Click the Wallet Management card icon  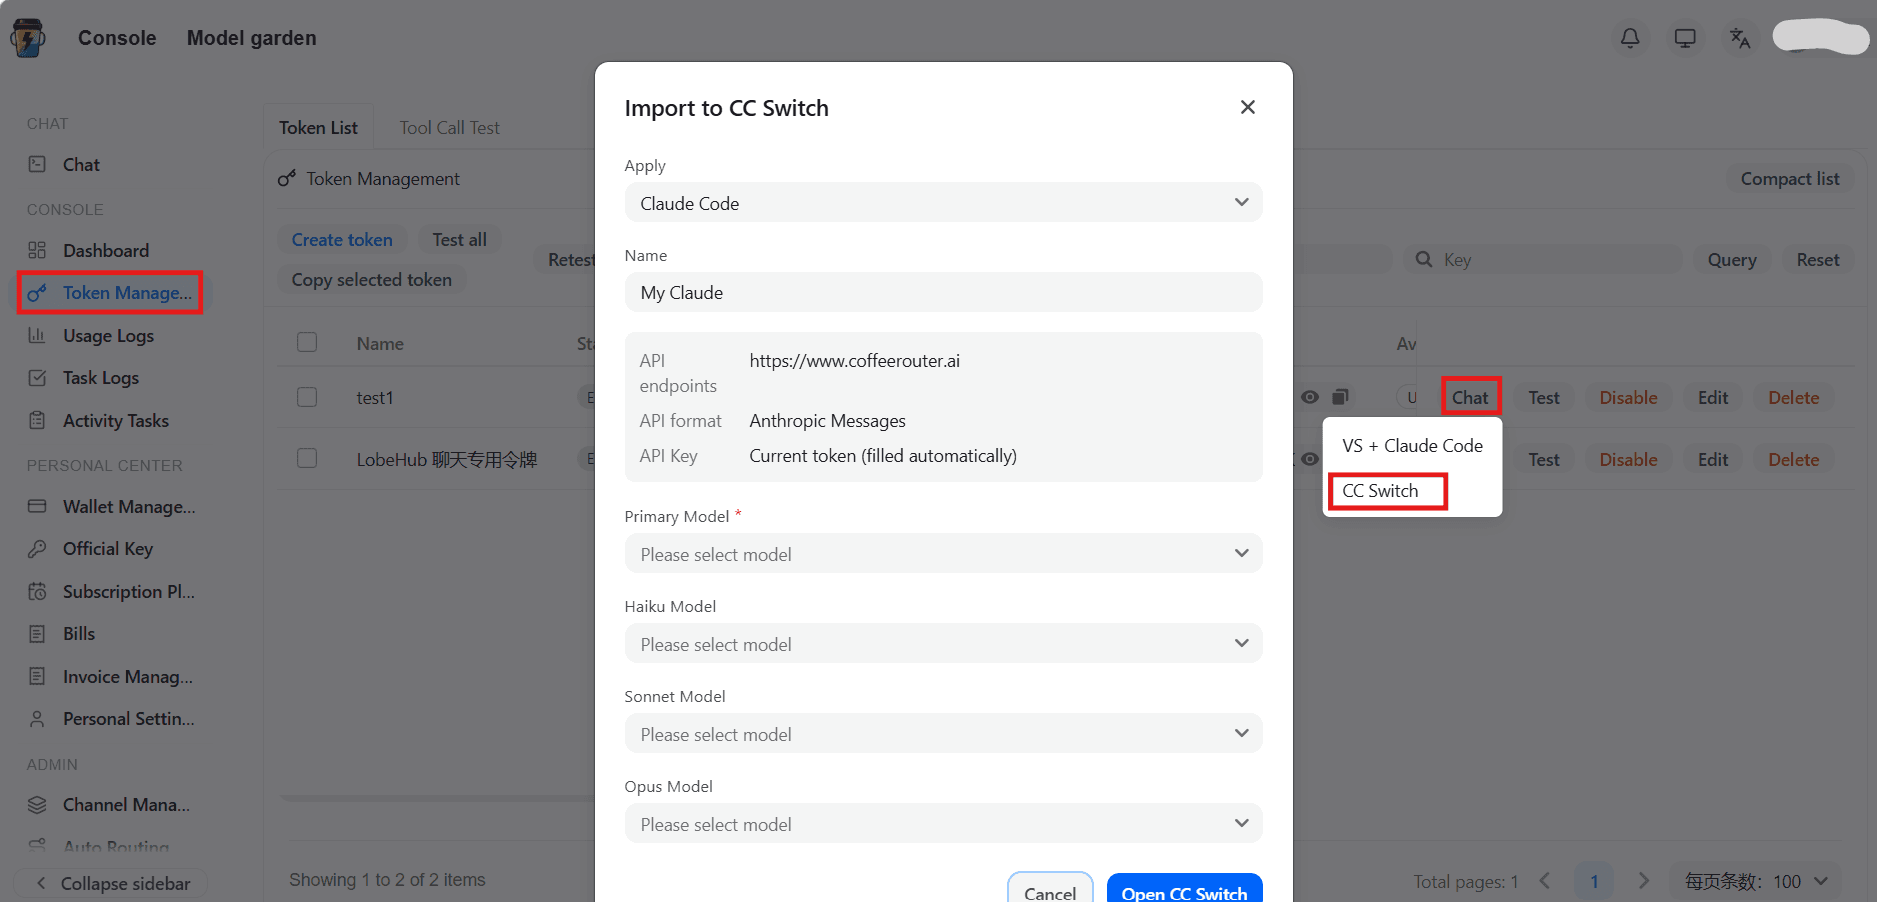[x=37, y=506]
